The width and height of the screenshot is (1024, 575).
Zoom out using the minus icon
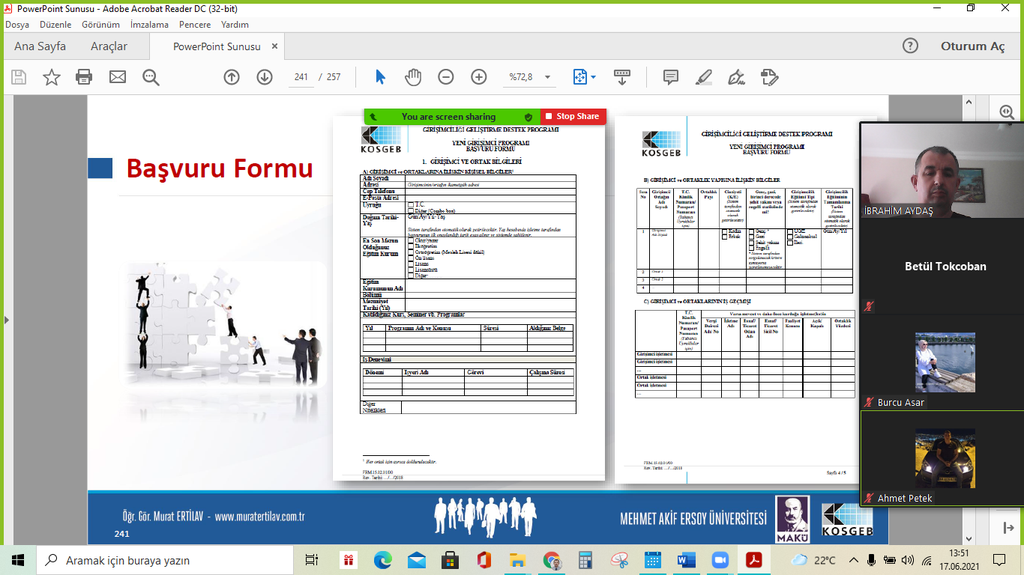tap(446, 77)
